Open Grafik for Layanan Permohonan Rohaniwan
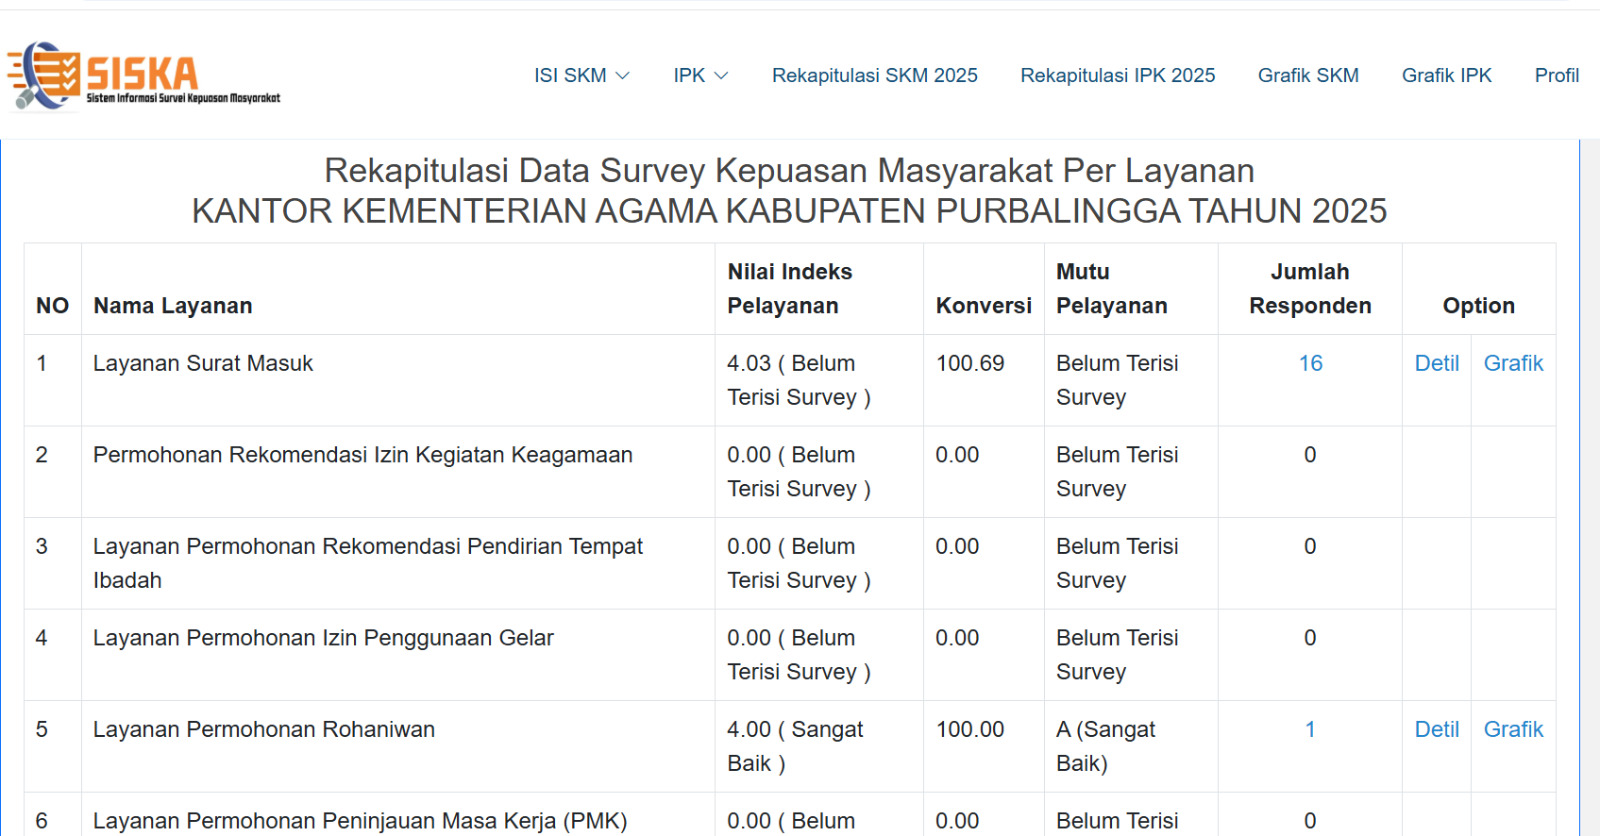 pos(1513,729)
